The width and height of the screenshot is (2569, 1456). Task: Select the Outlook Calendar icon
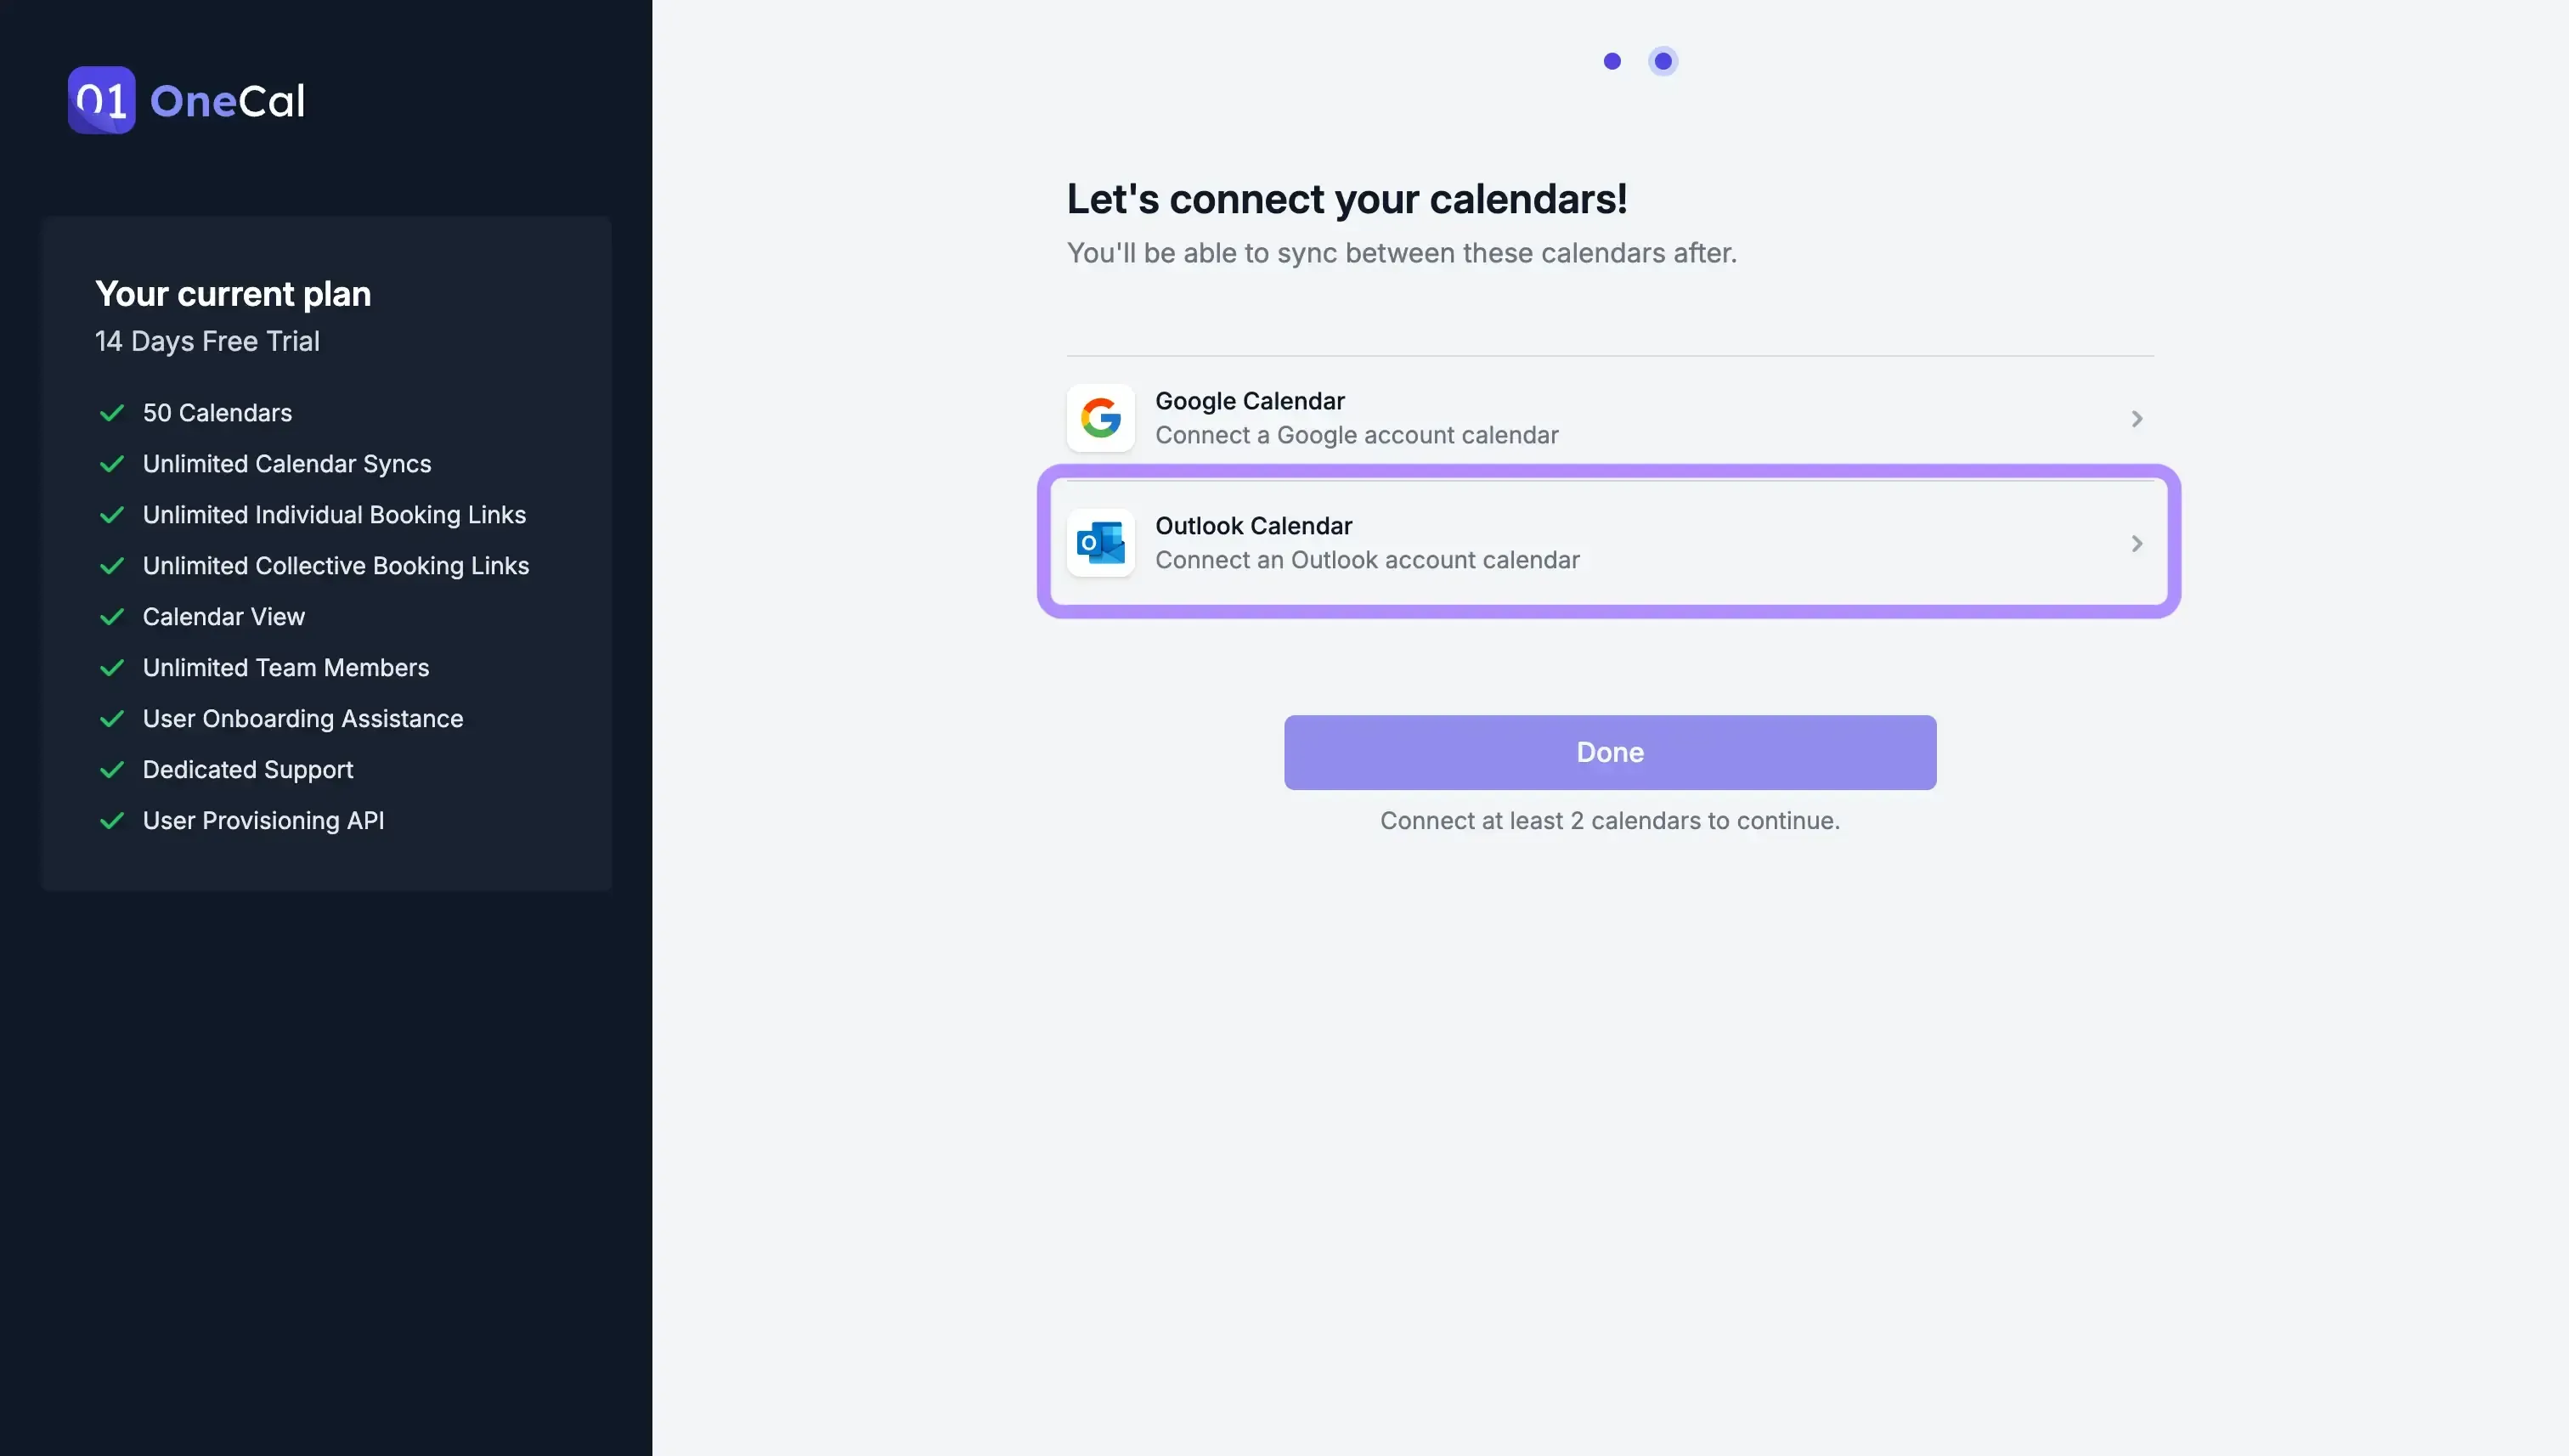[x=1101, y=543]
